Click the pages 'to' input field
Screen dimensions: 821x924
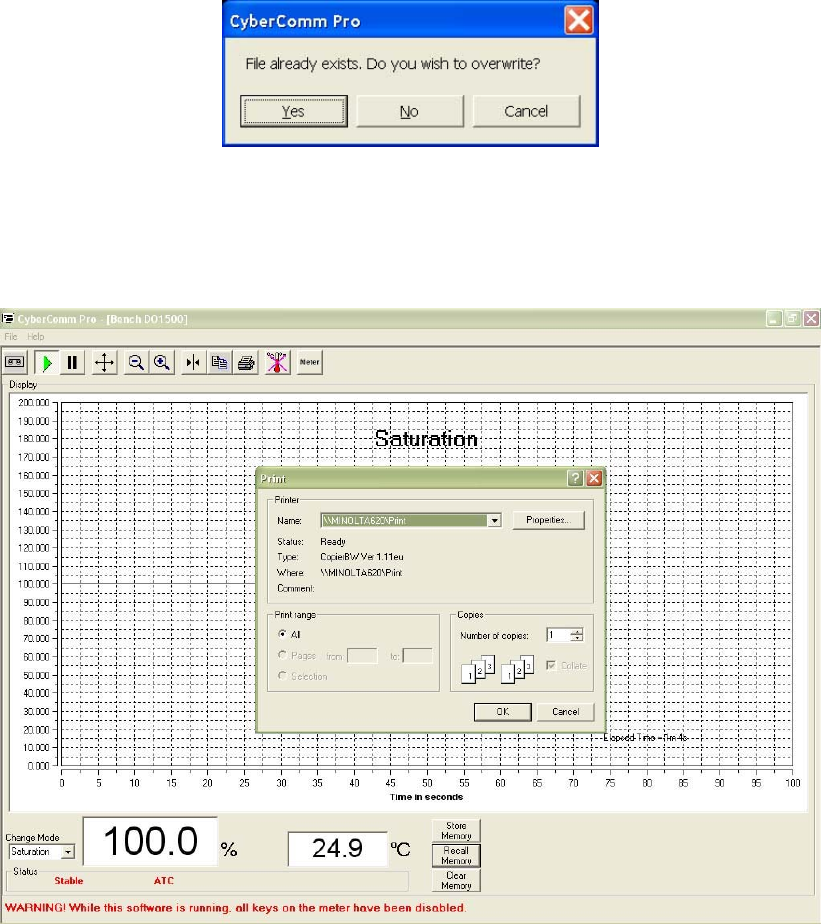coord(417,656)
